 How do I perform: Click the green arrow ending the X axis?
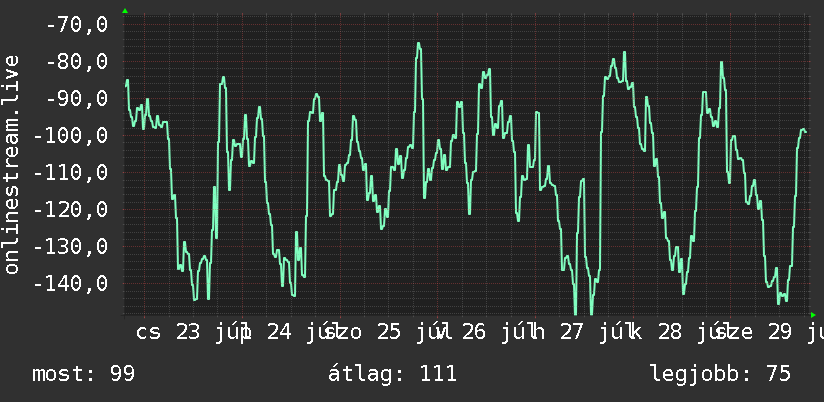813,315
